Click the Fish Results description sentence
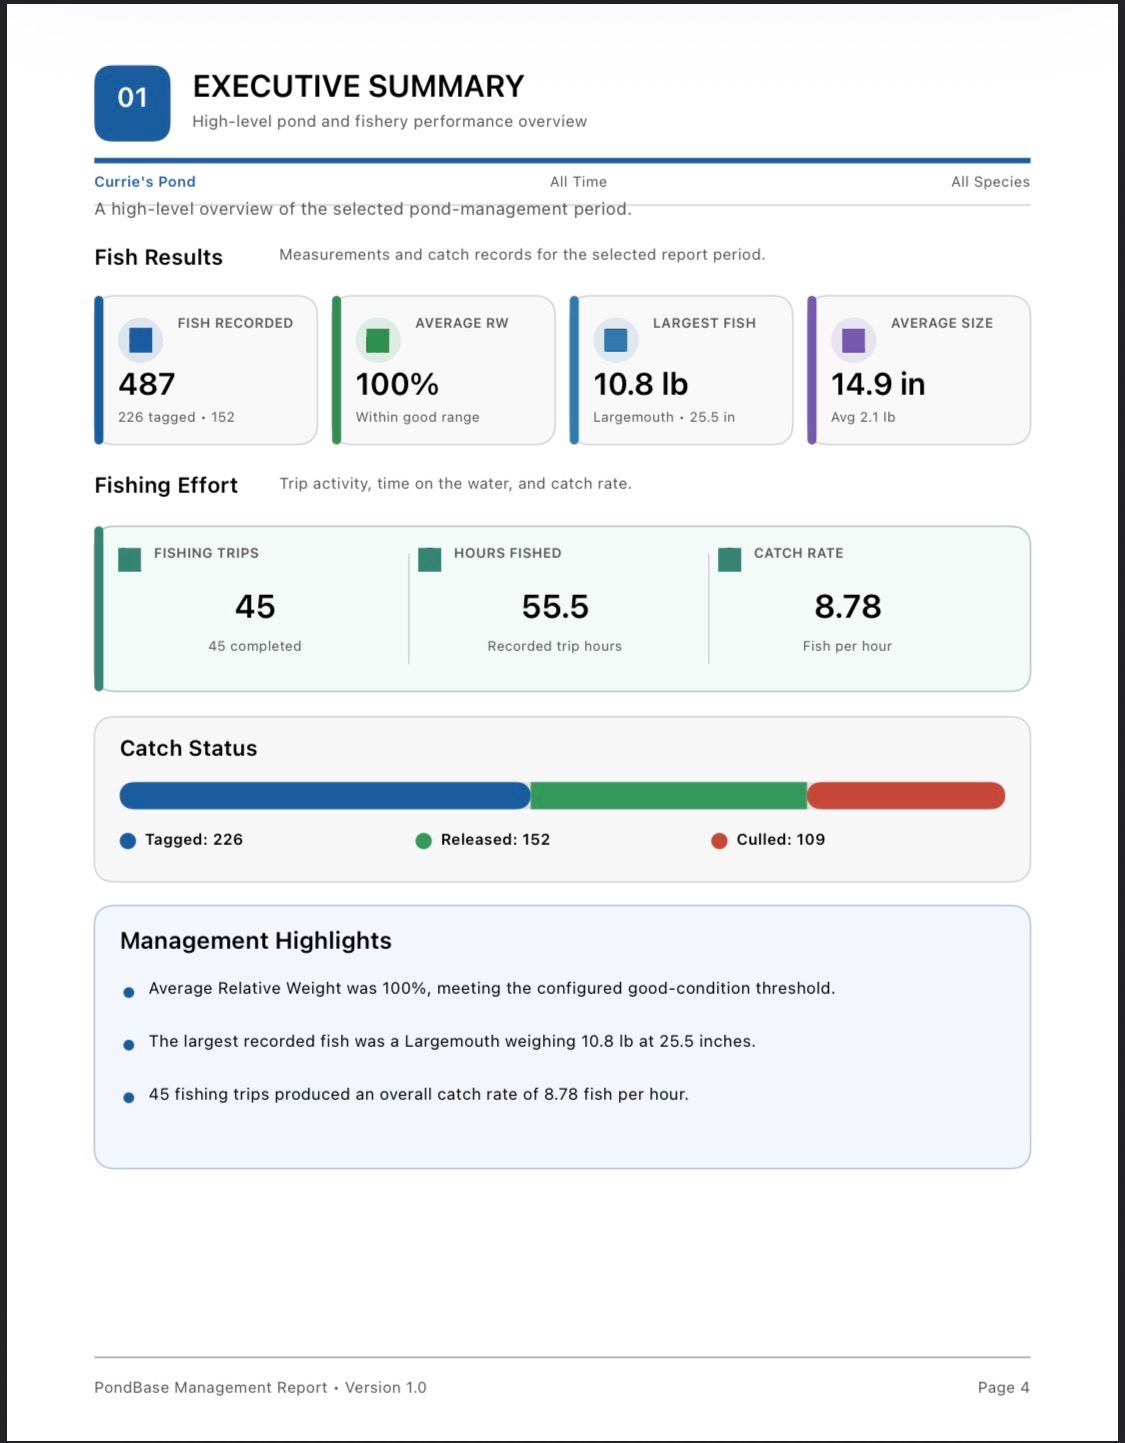Screen dimensions: 1125x1443 [x=522, y=255]
